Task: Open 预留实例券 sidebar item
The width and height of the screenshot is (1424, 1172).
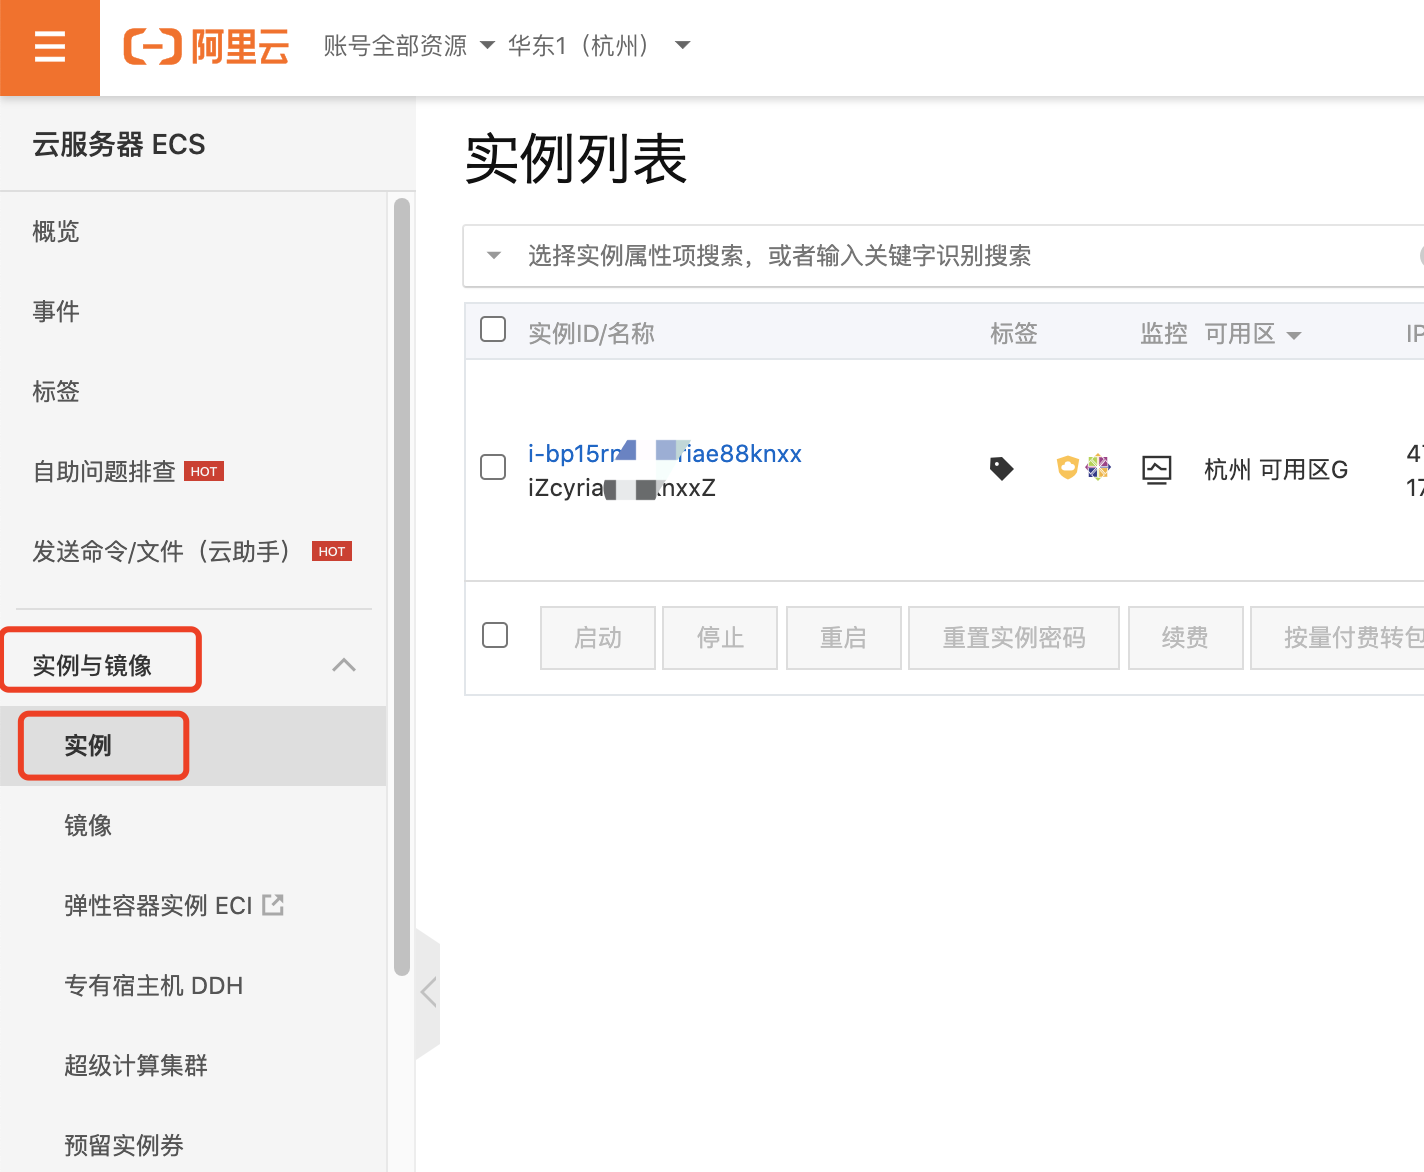Action: tap(124, 1146)
